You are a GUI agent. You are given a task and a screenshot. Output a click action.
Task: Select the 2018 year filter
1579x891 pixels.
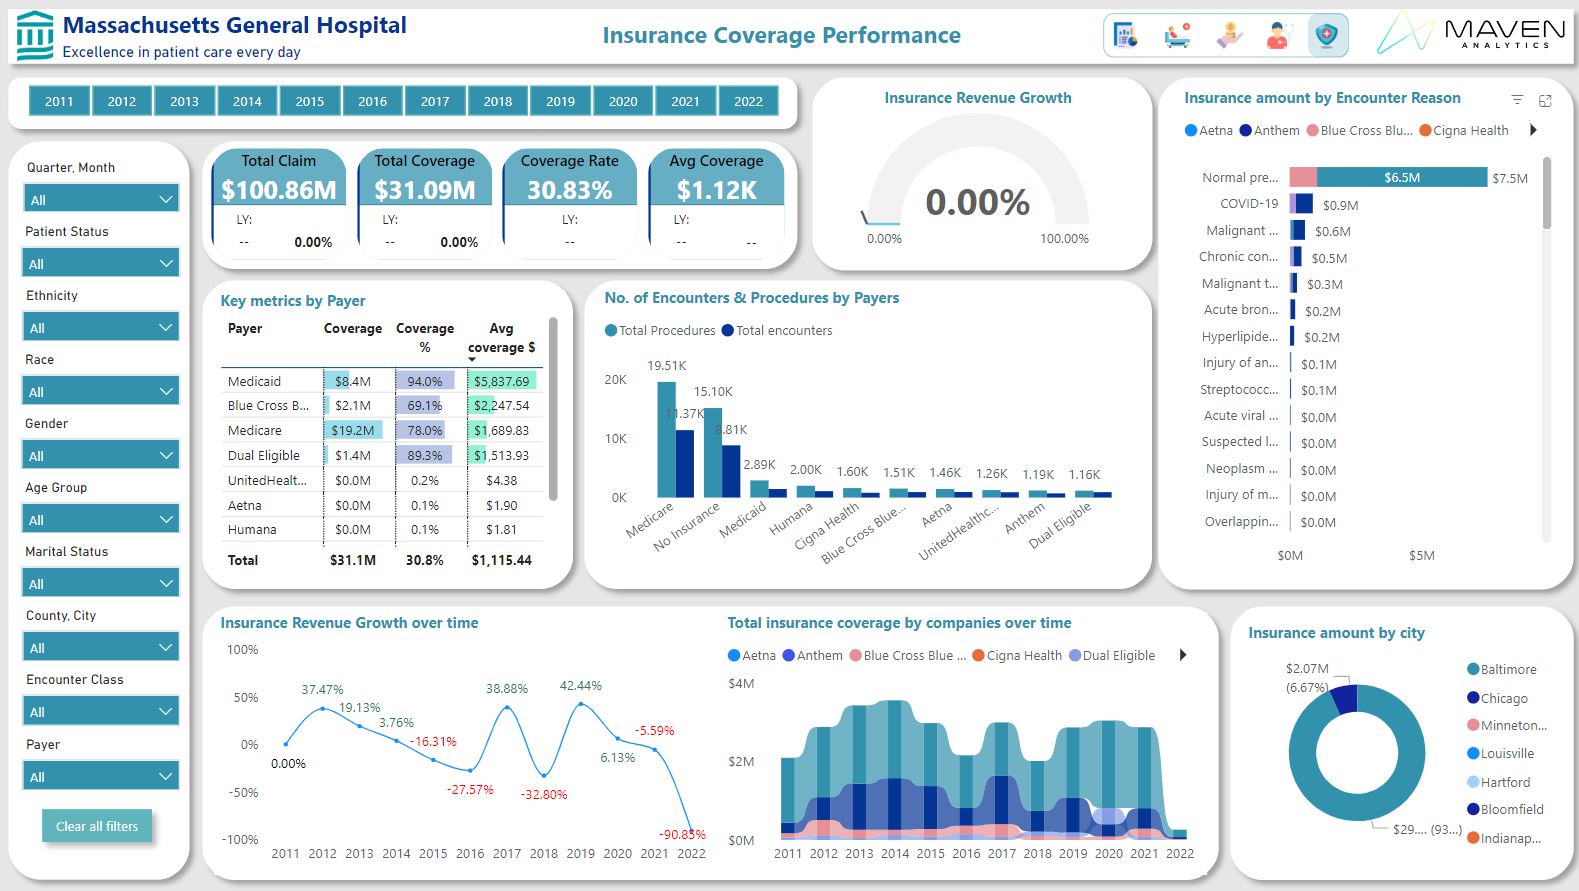point(498,101)
